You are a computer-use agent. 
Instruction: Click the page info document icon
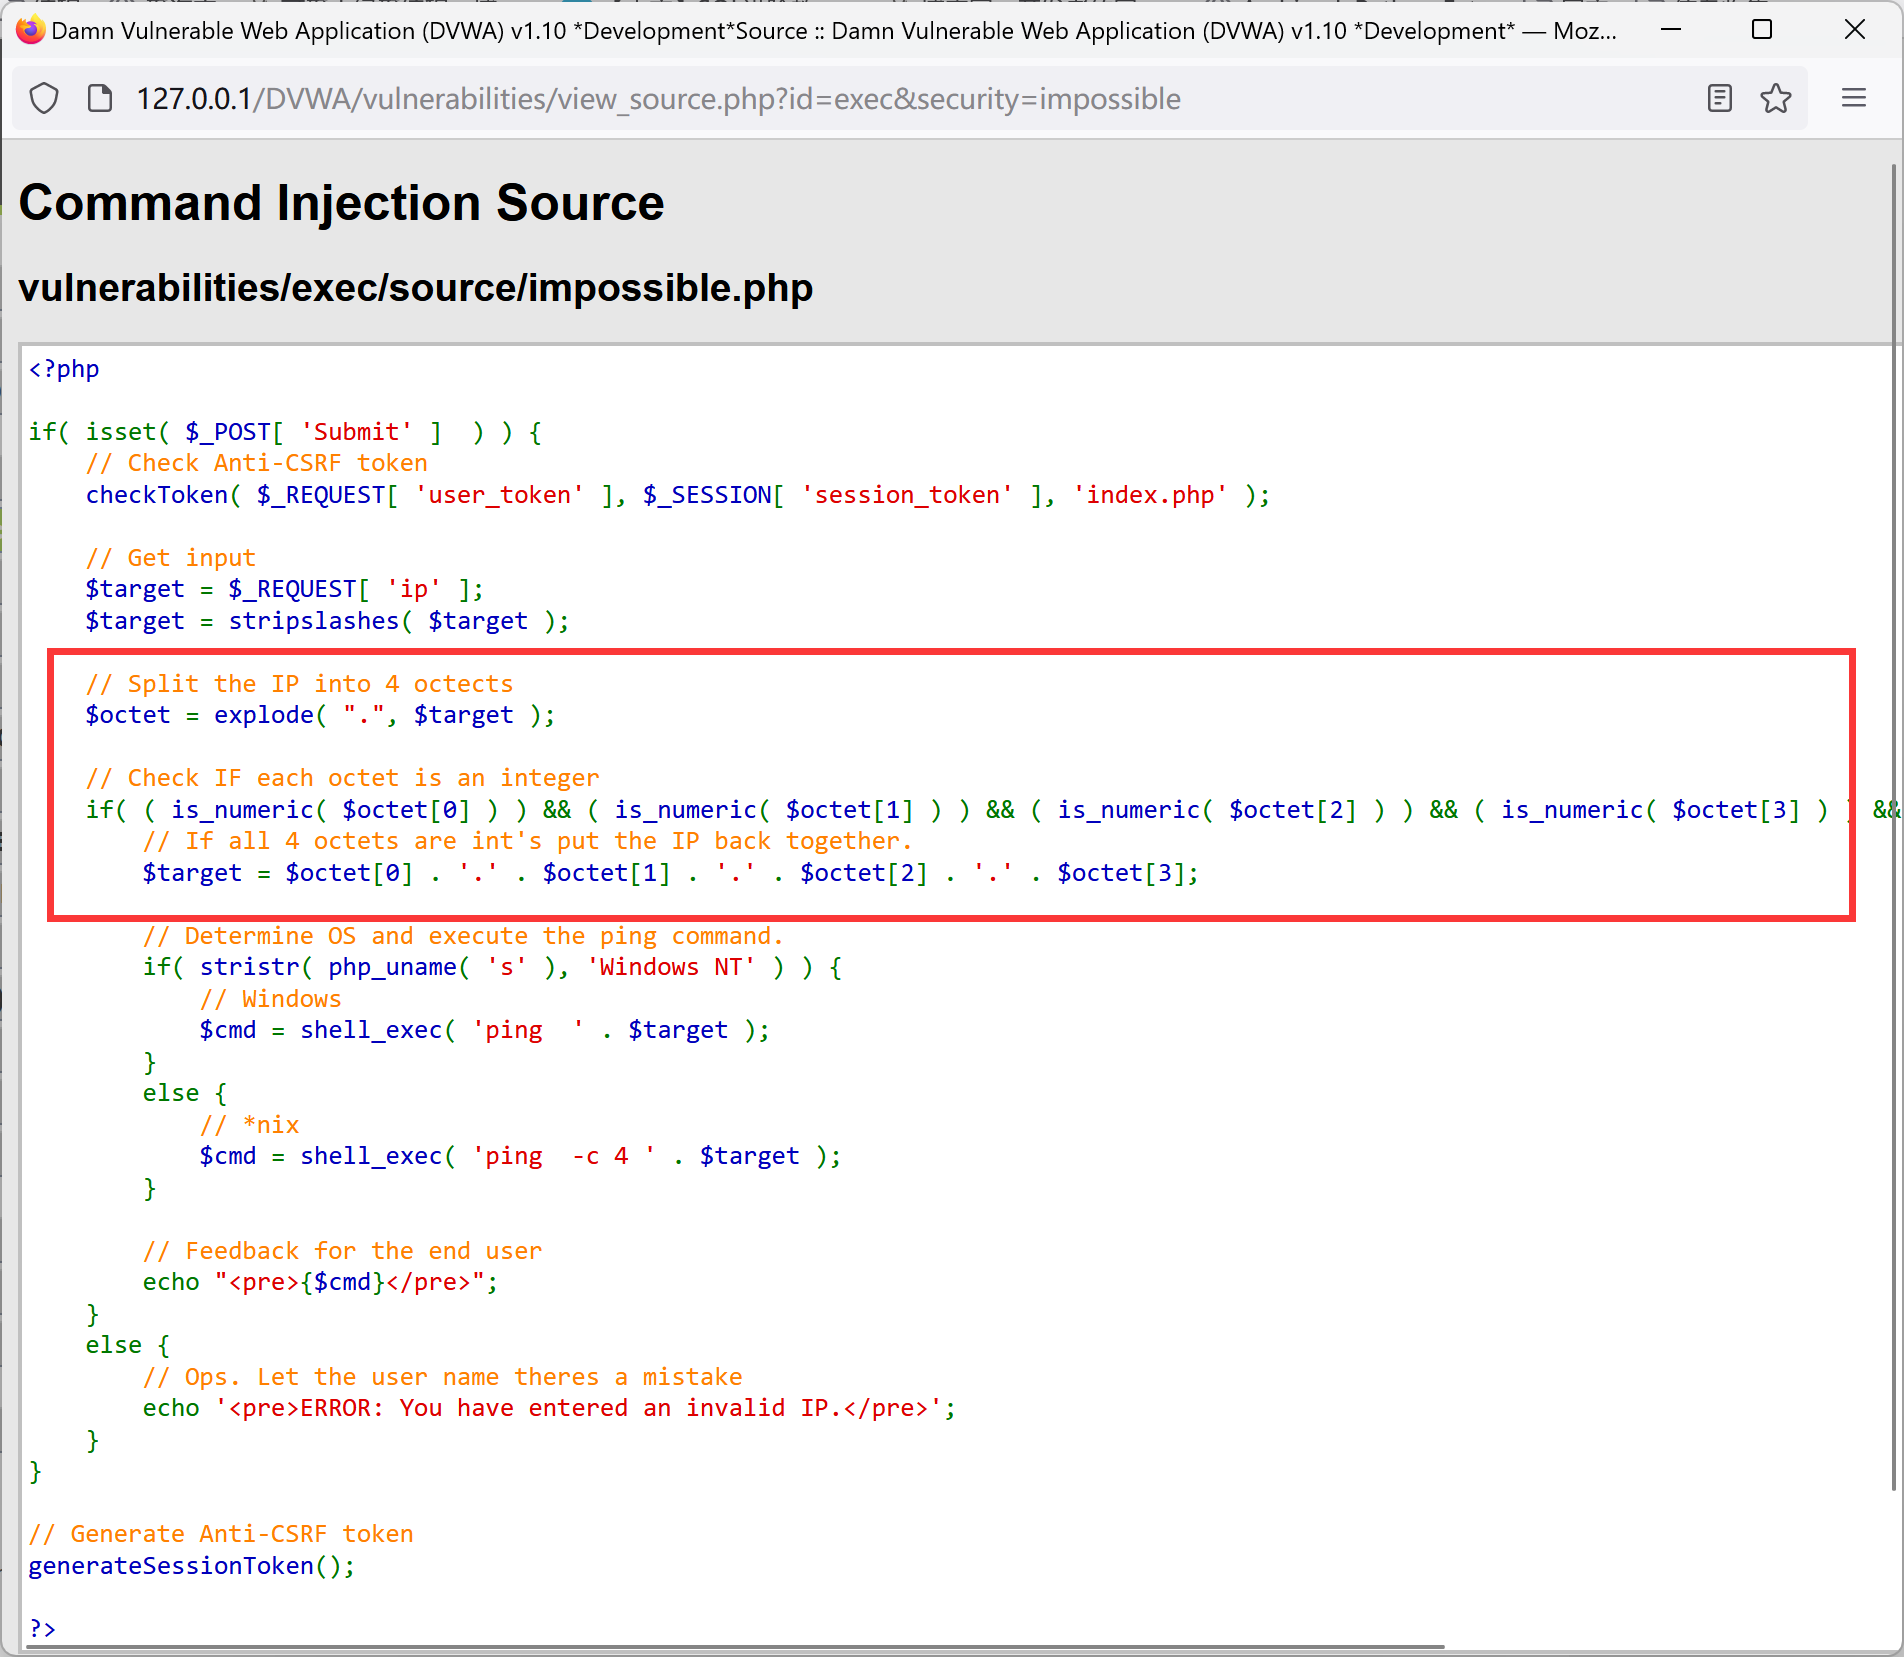100,99
